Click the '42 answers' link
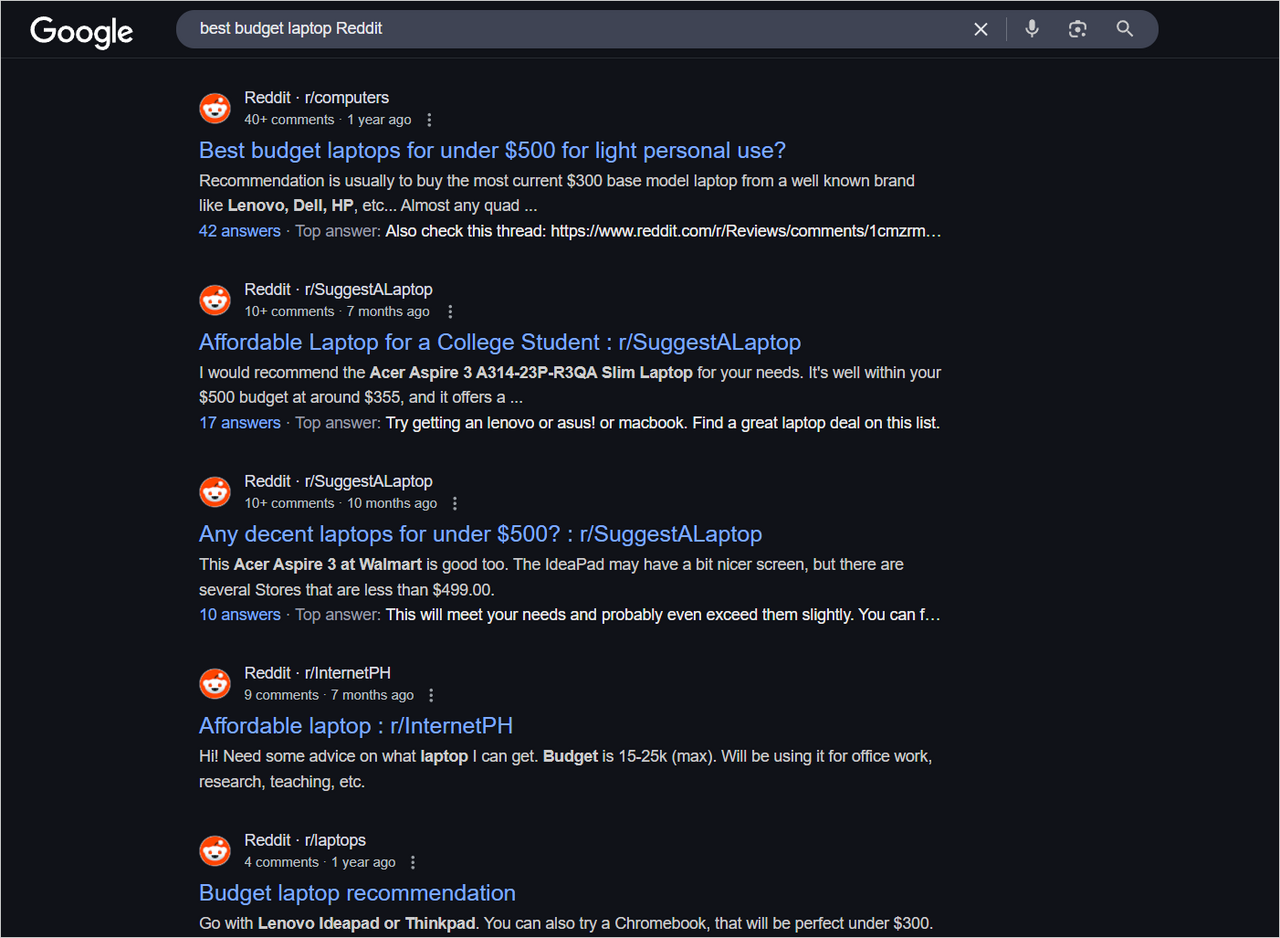Viewport: 1280px width, 938px height. [x=240, y=231]
